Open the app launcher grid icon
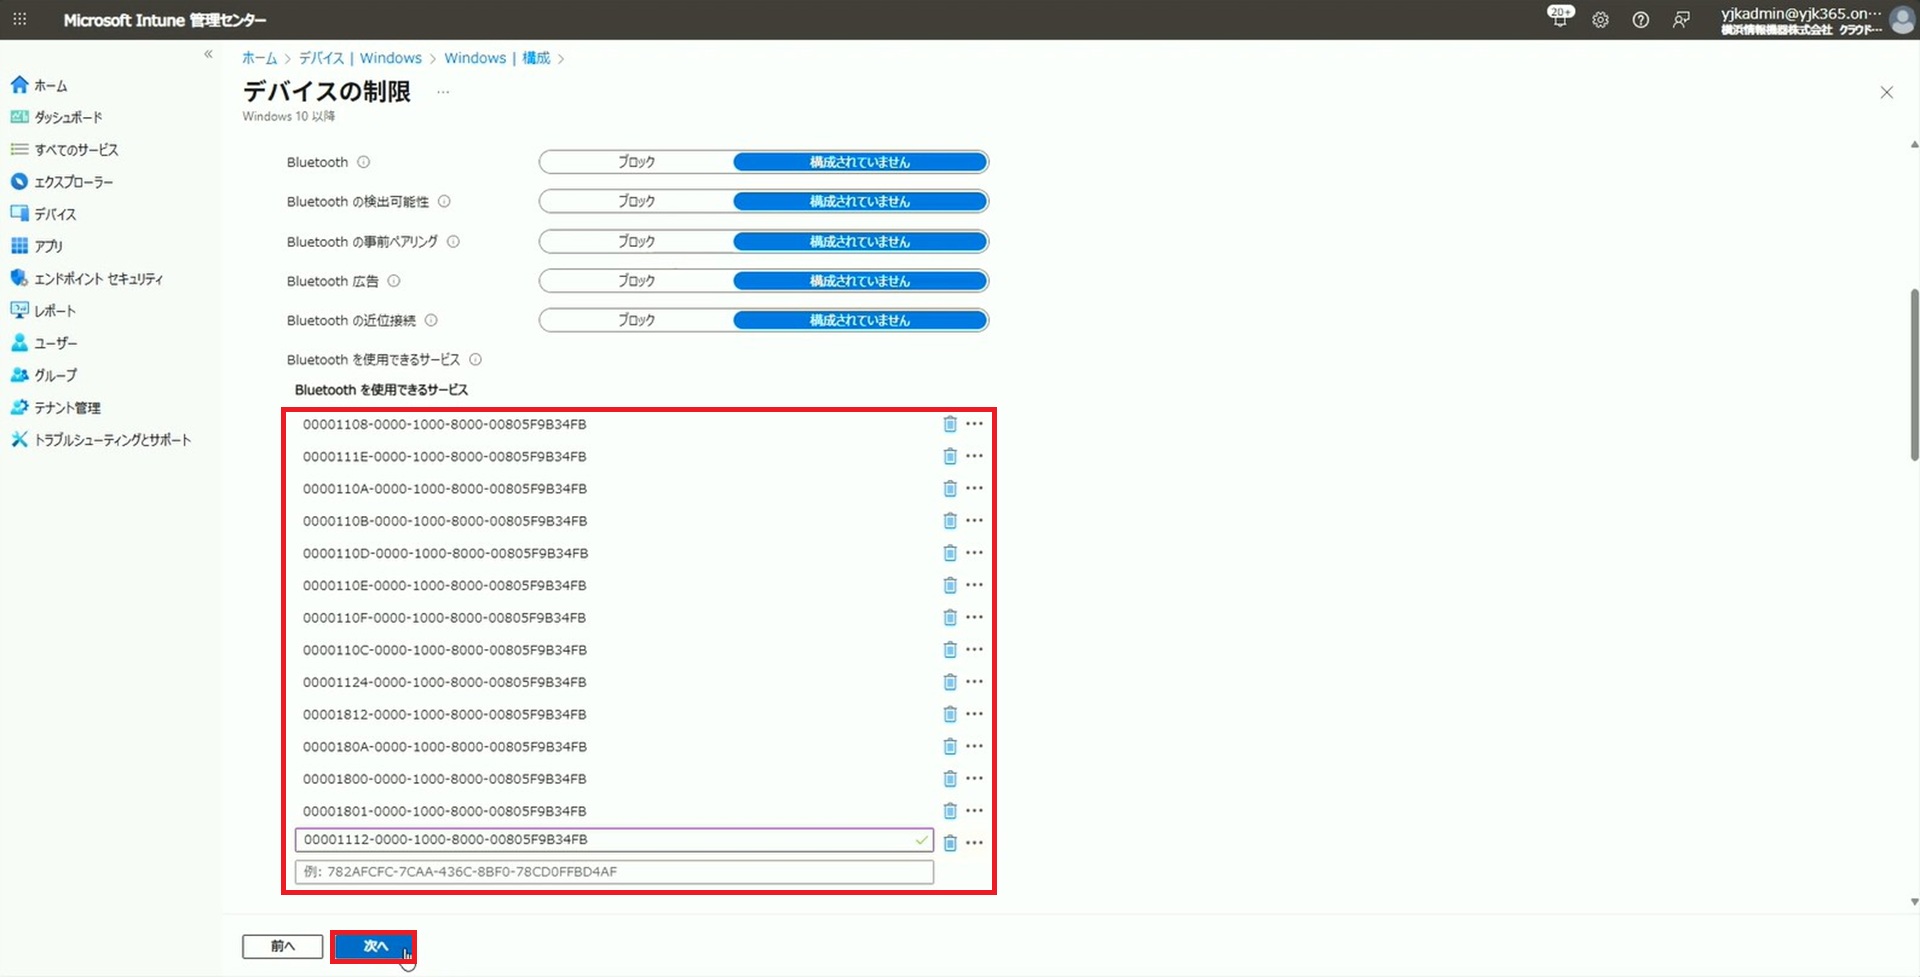This screenshot has height=977, width=1920. click(20, 20)
